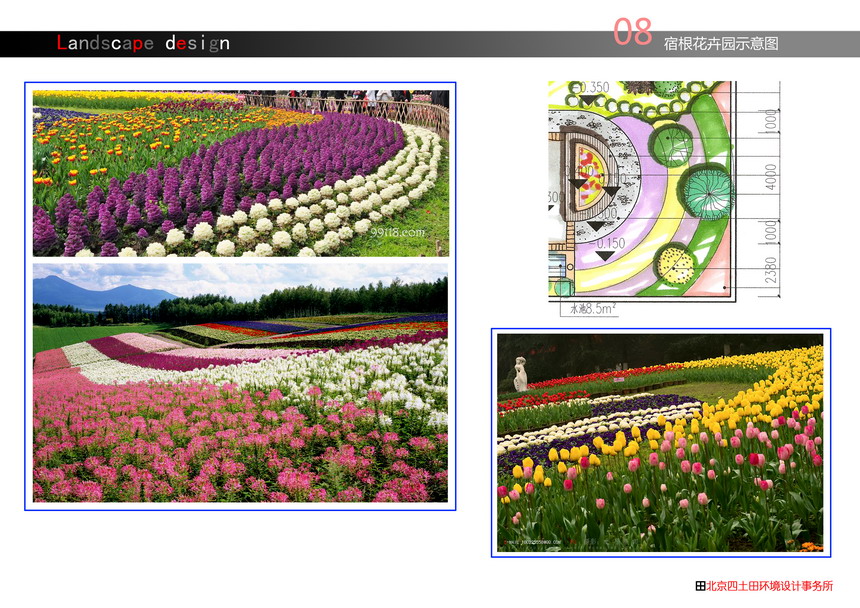Click the Landscape design header title
The image size is (860, 608).
pos(143,43)
